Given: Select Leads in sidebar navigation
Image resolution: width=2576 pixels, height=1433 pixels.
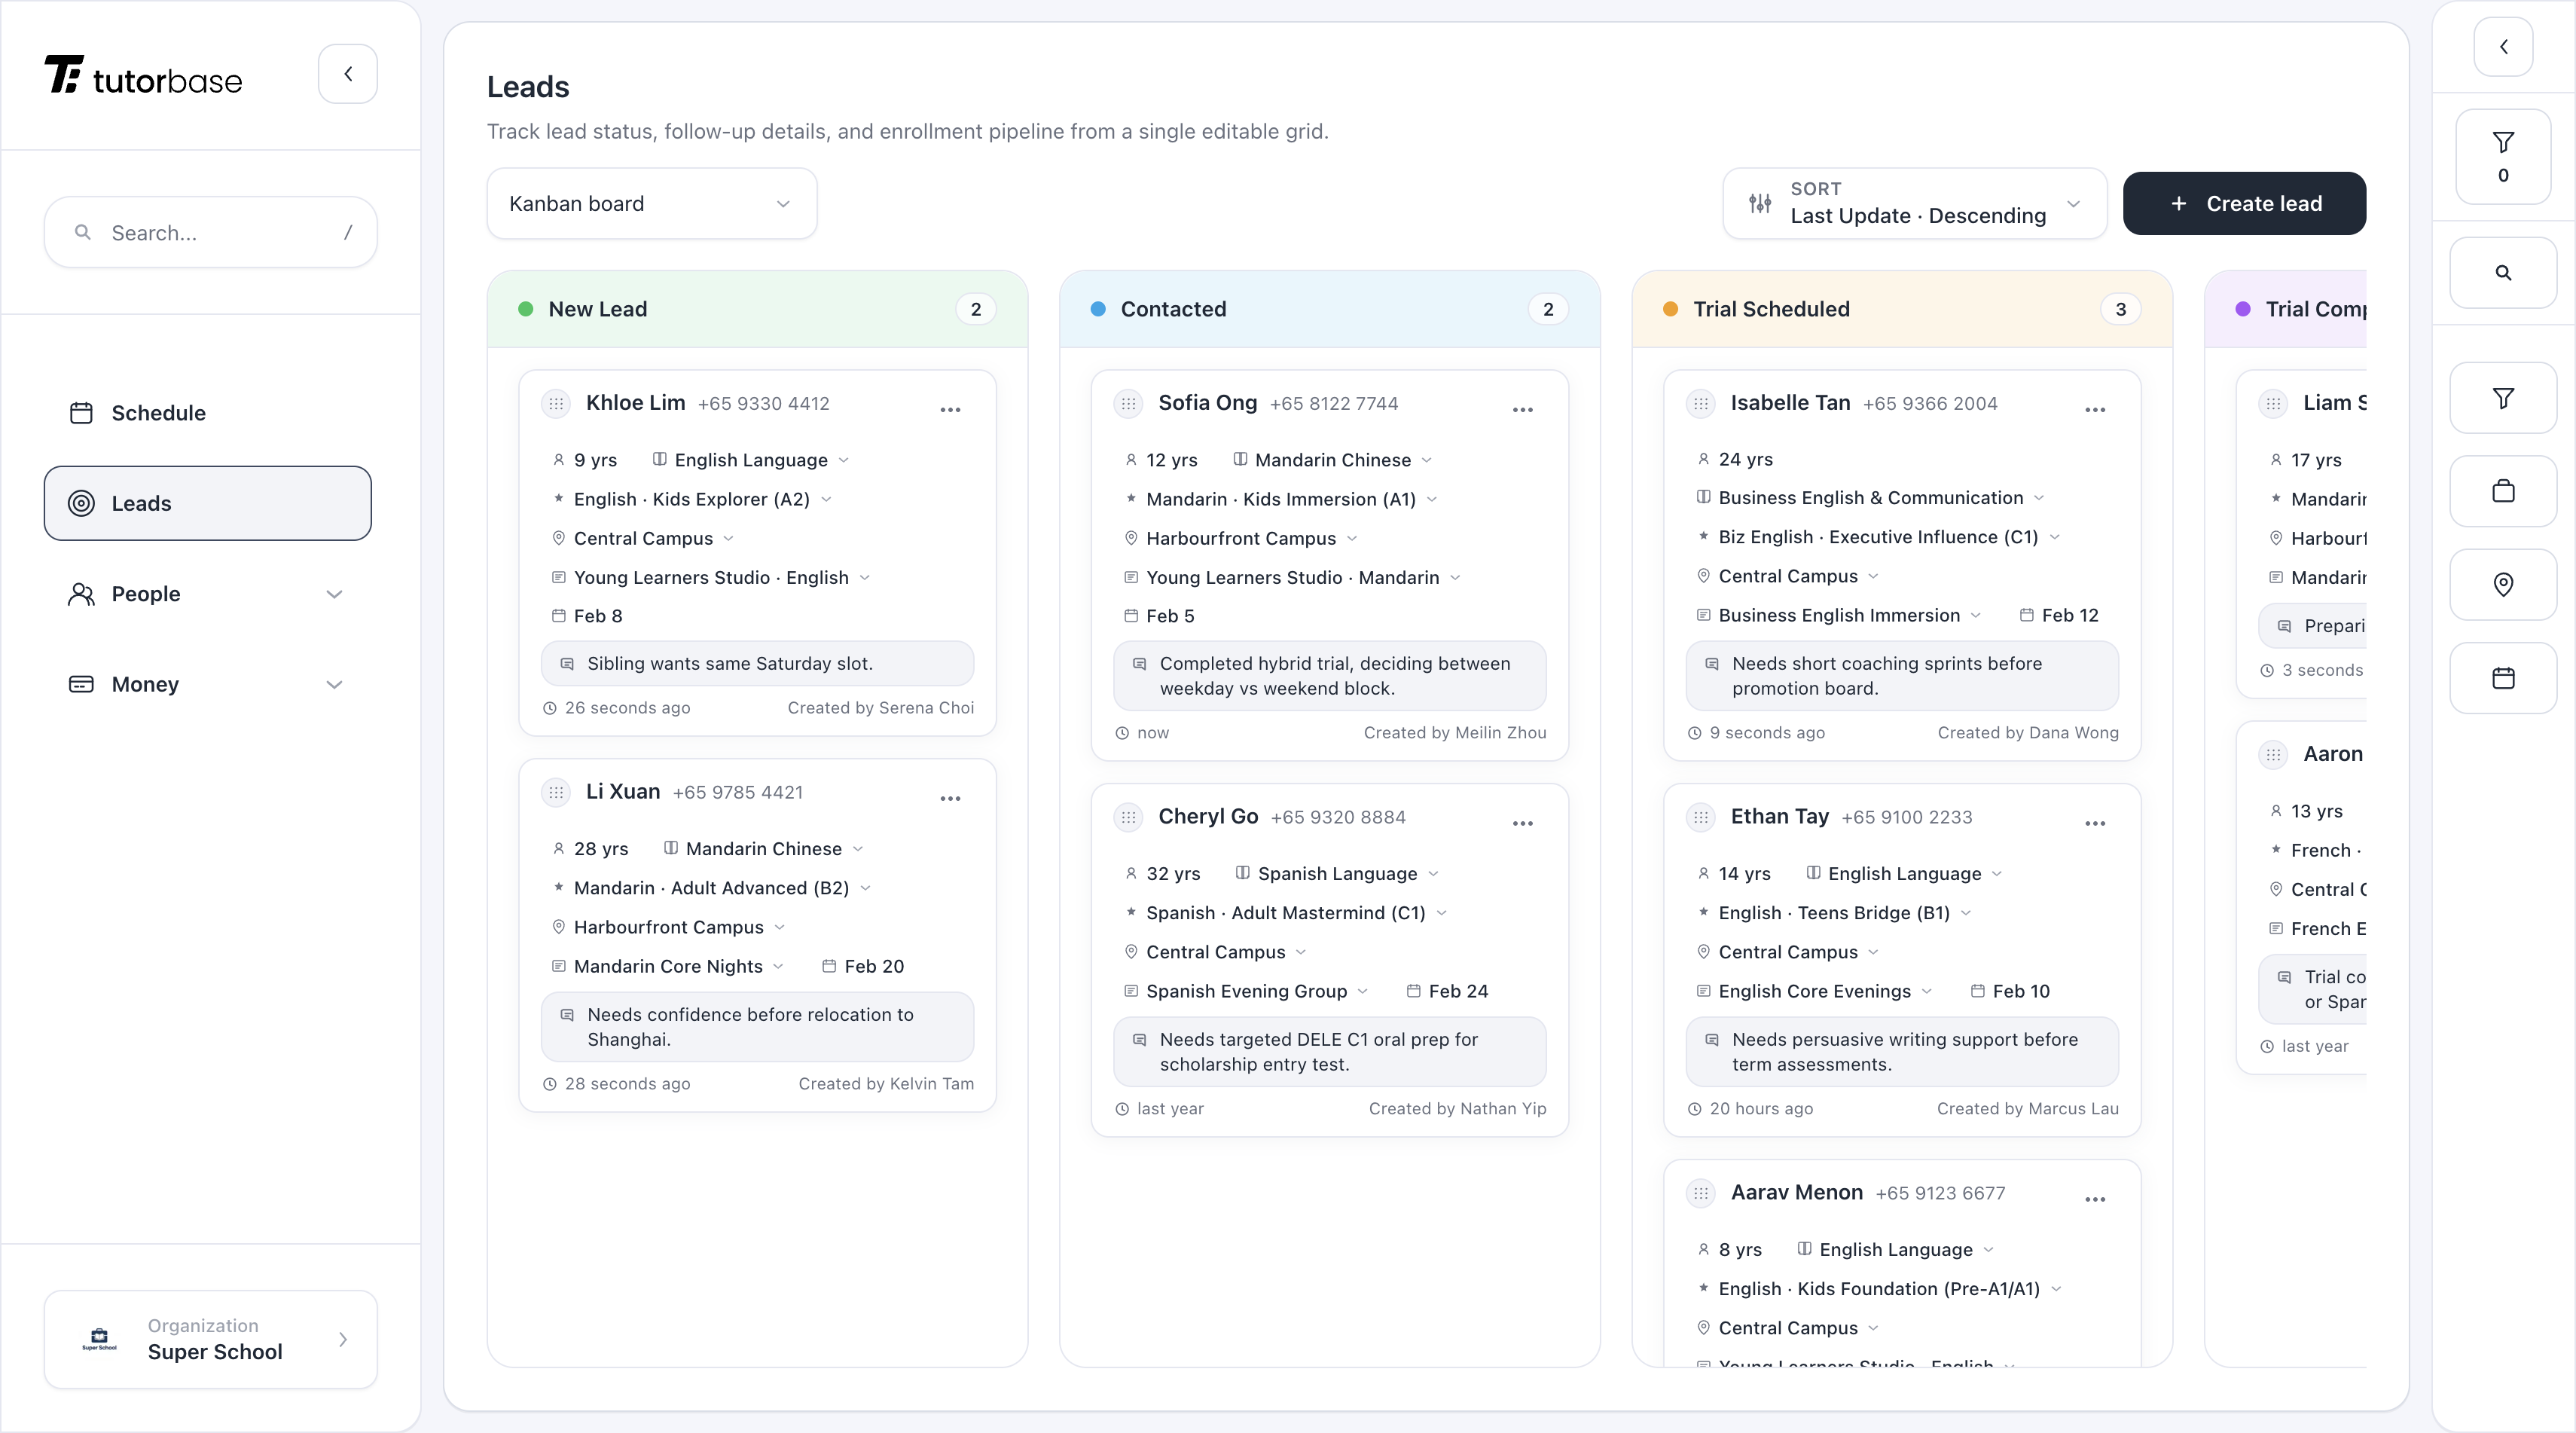Looking at the screenshot, I should point(207,503).
